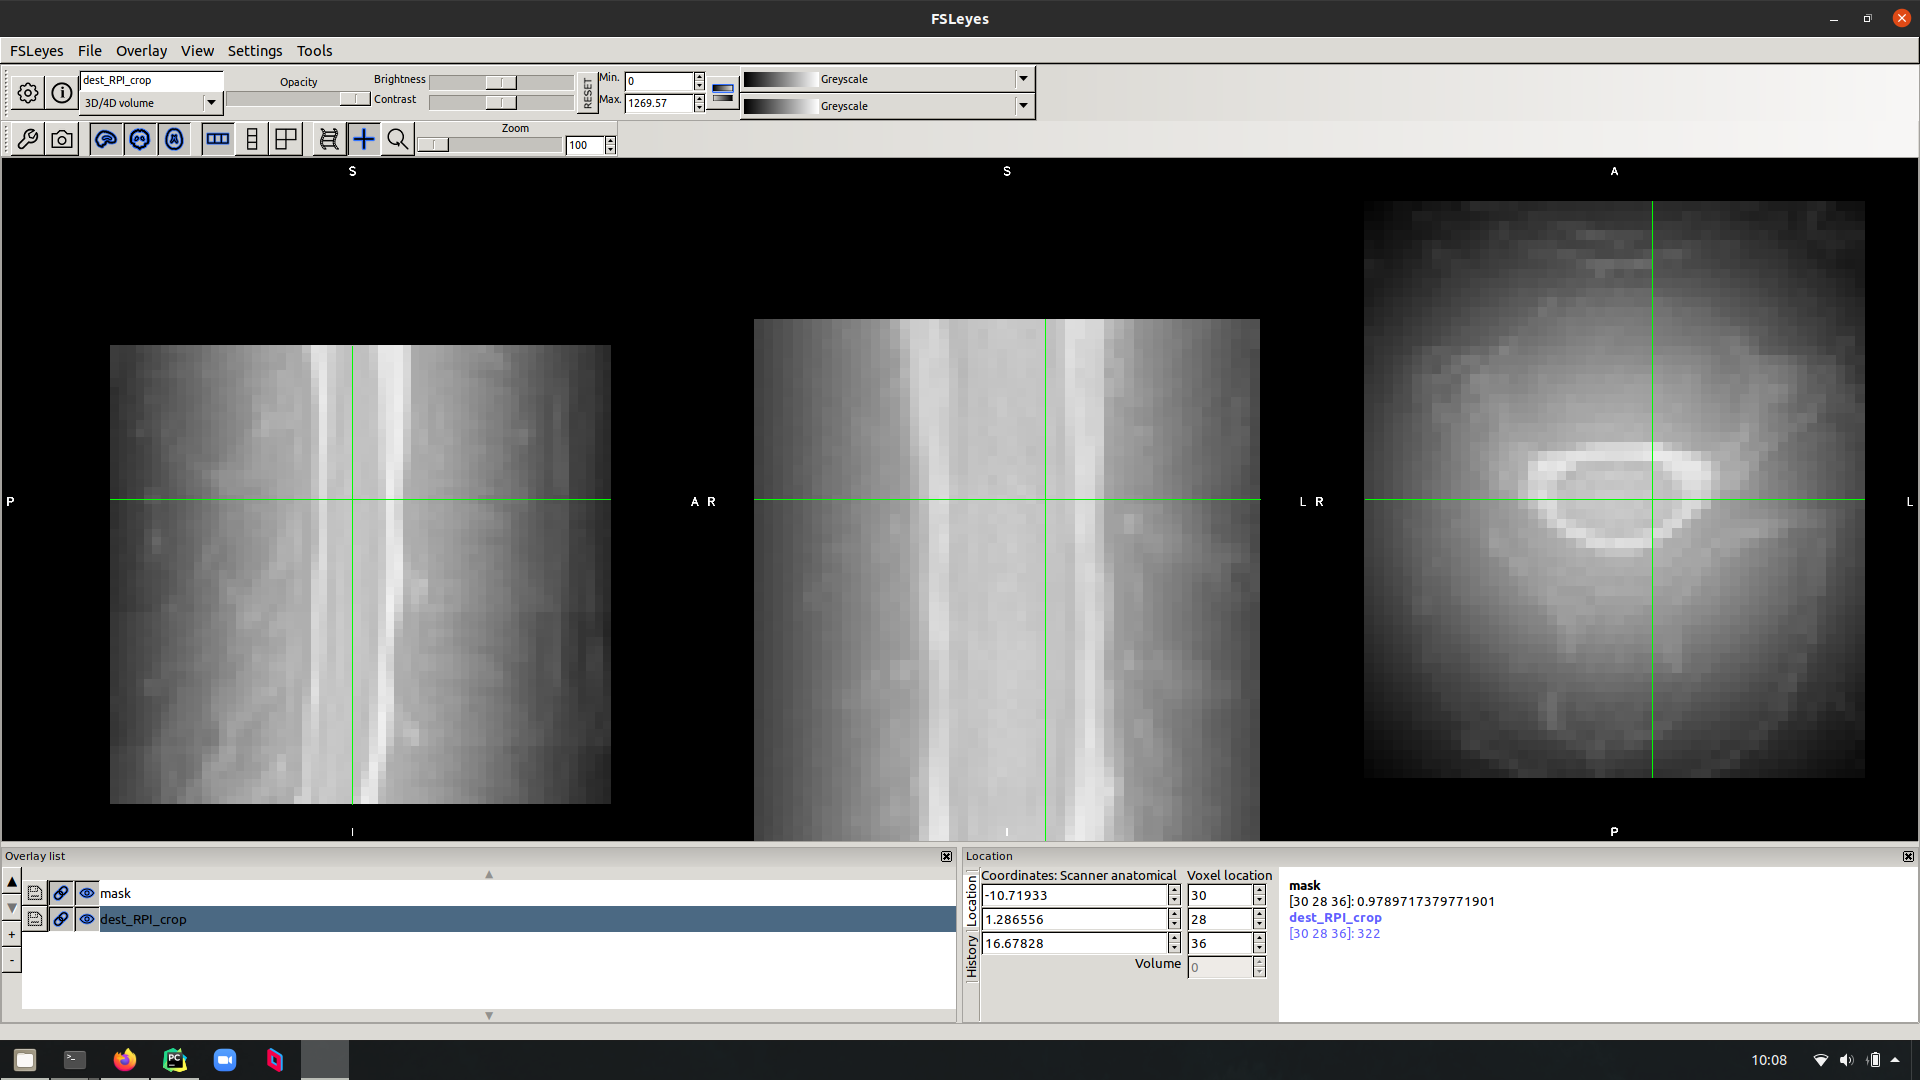The width and height of the screenshot is (1920, 1080).
Task: Select the grid layout icon
Action: coord(286,140)
